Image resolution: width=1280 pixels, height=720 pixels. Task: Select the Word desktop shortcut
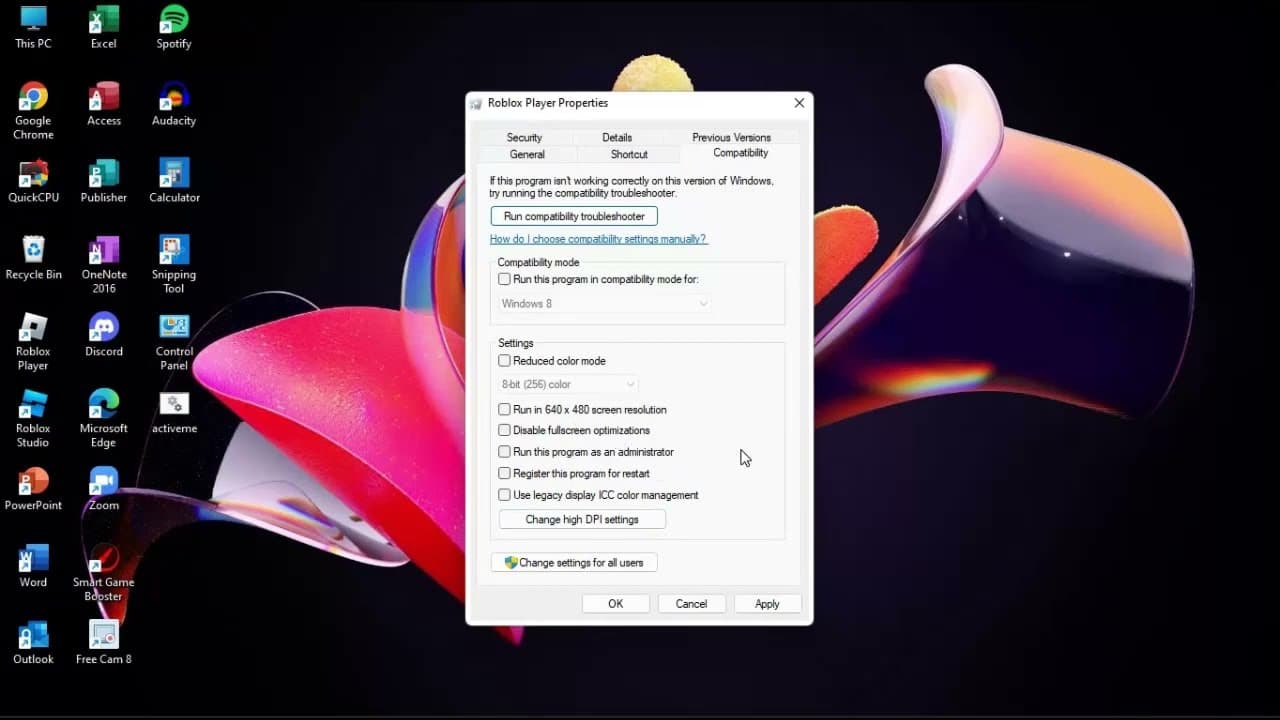33,566
